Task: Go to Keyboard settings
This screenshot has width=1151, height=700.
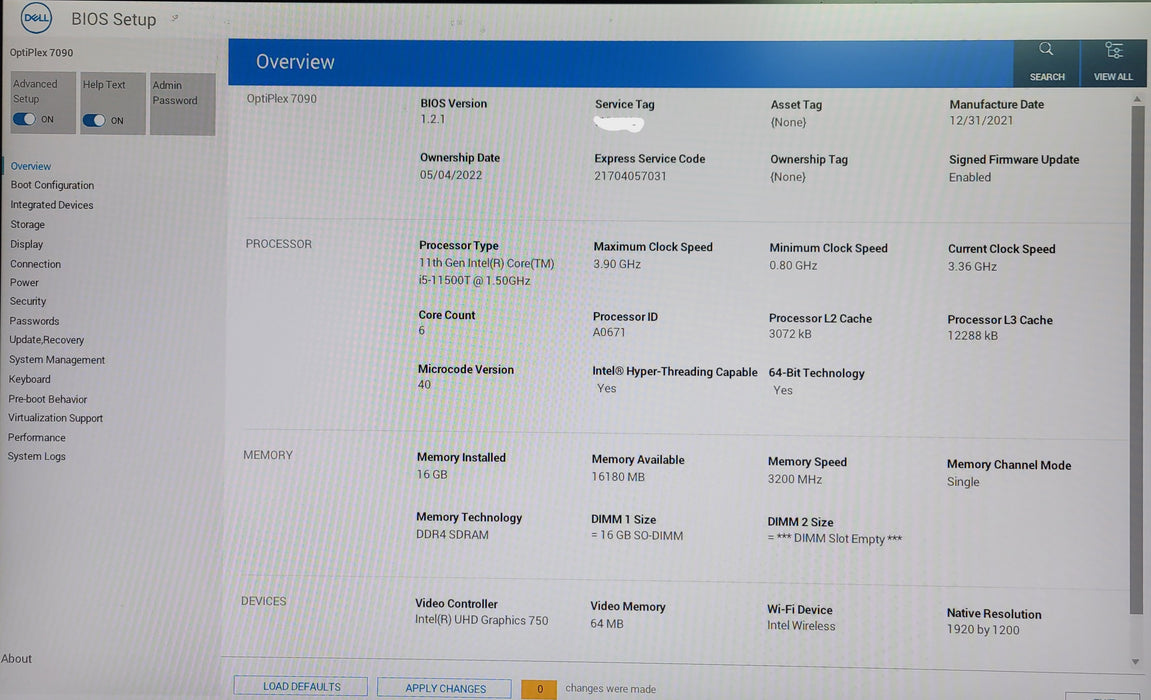Action: 29,379
